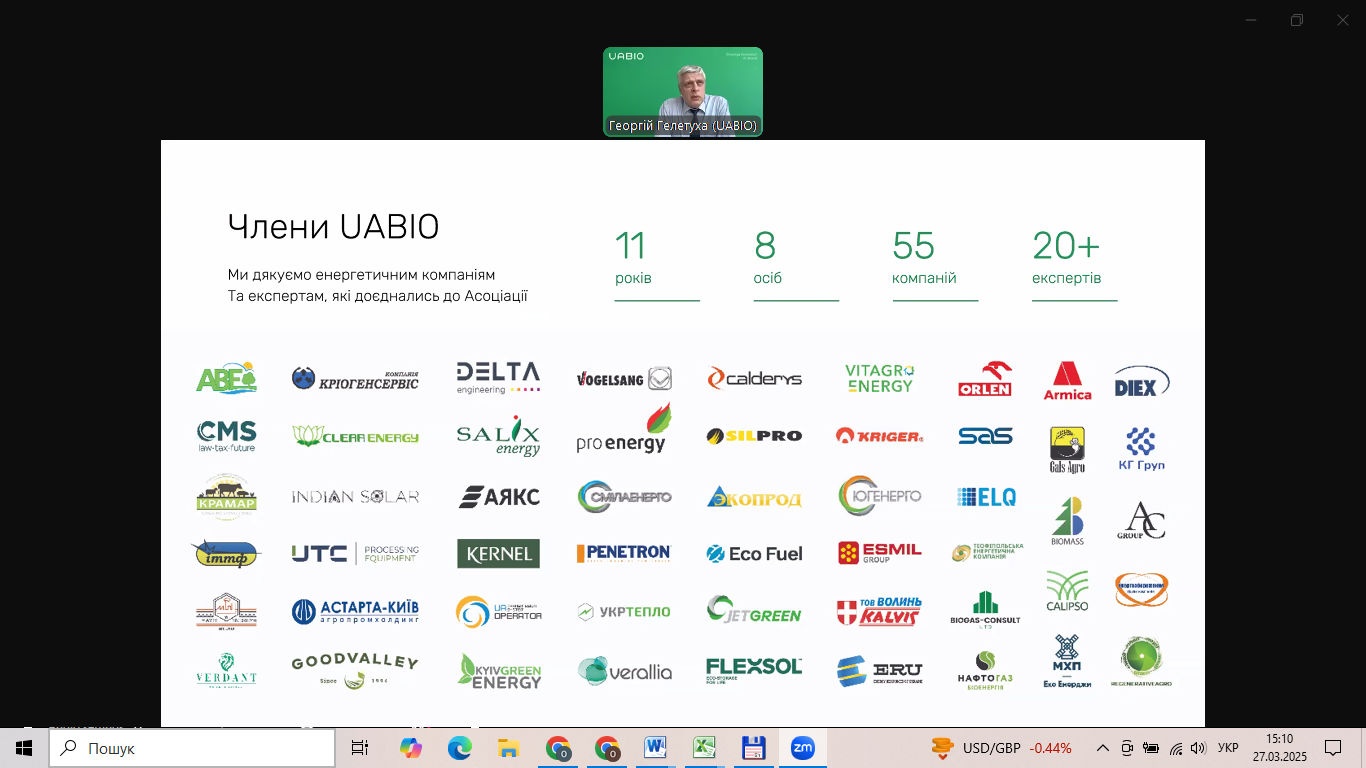Open the Windows notification center
Viewport: 1366px width, 768px height.
point(1333,748)
